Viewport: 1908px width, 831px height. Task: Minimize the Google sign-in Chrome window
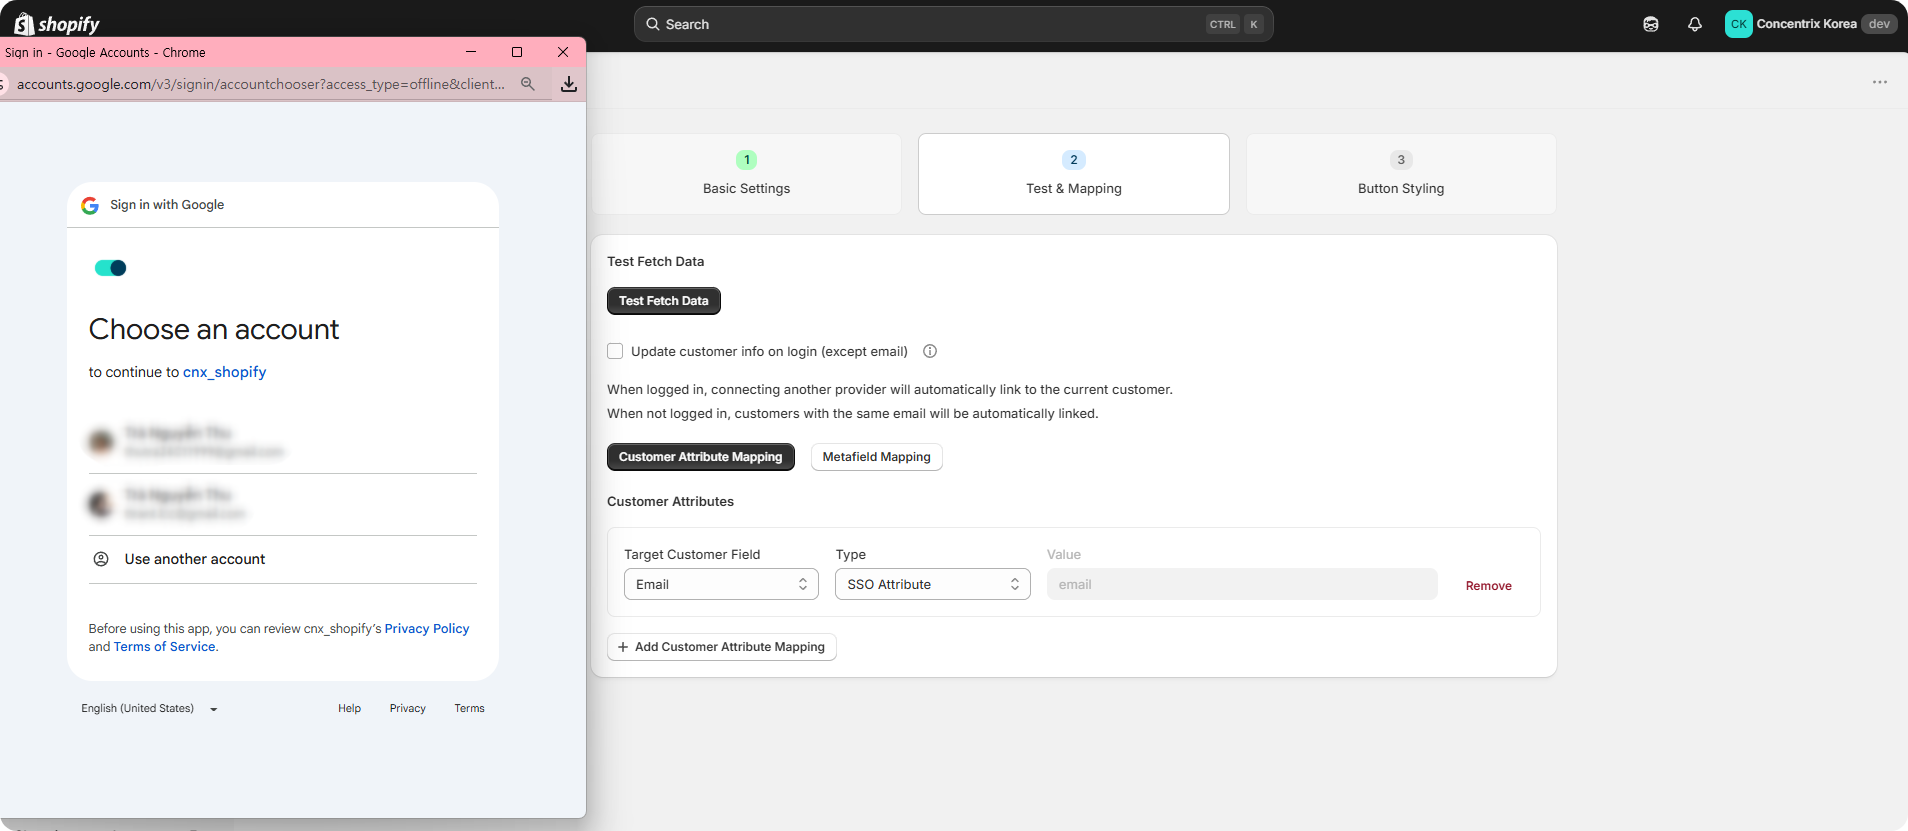click(471, 52)
